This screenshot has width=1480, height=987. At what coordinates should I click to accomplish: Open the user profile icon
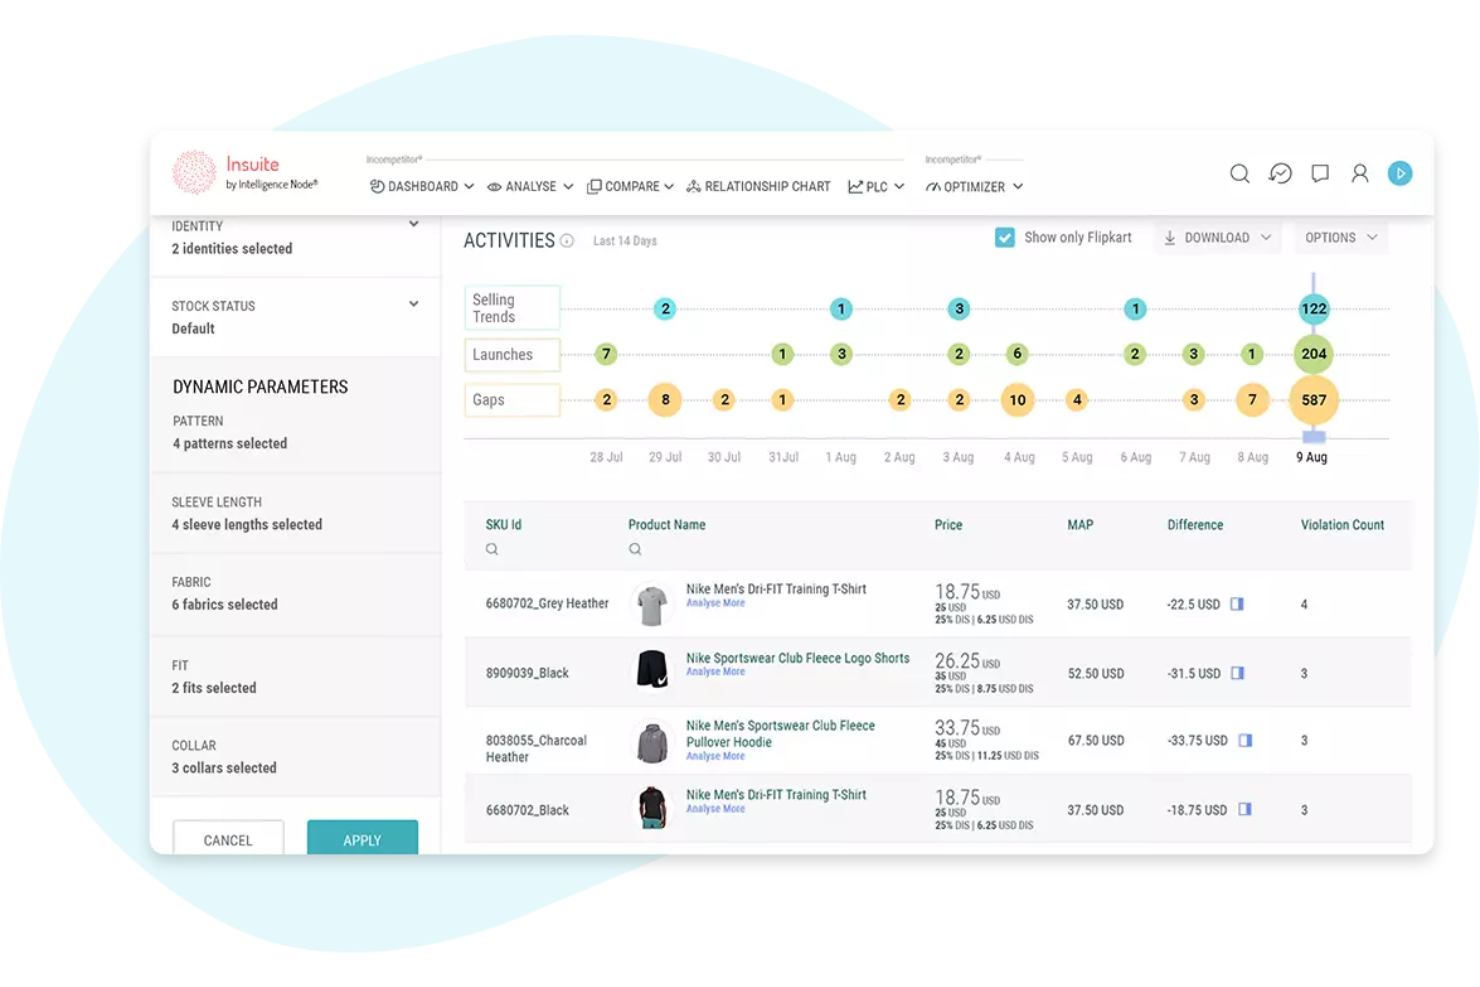(1359, 173)
